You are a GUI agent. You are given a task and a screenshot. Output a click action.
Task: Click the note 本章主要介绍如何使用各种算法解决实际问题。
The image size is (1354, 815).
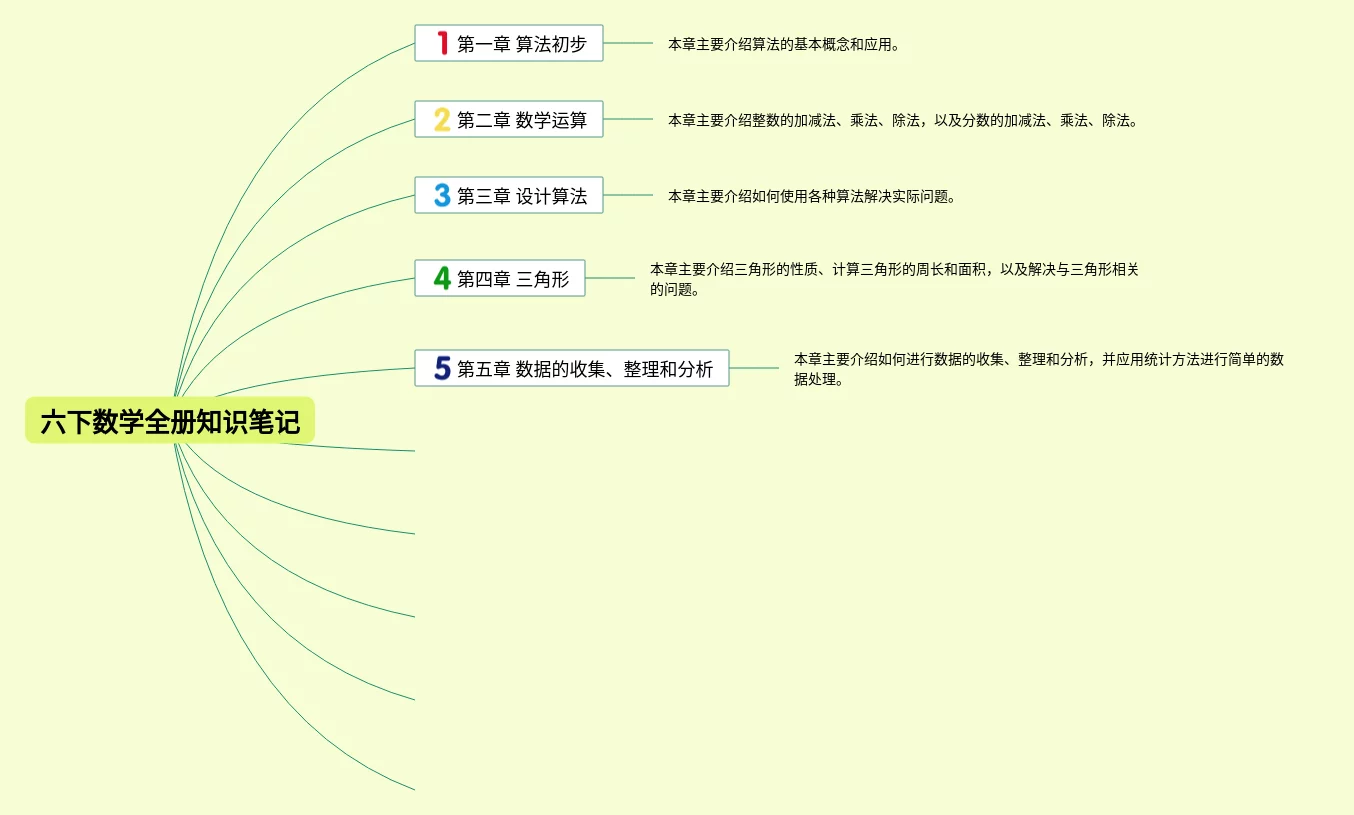pos(812,196)
